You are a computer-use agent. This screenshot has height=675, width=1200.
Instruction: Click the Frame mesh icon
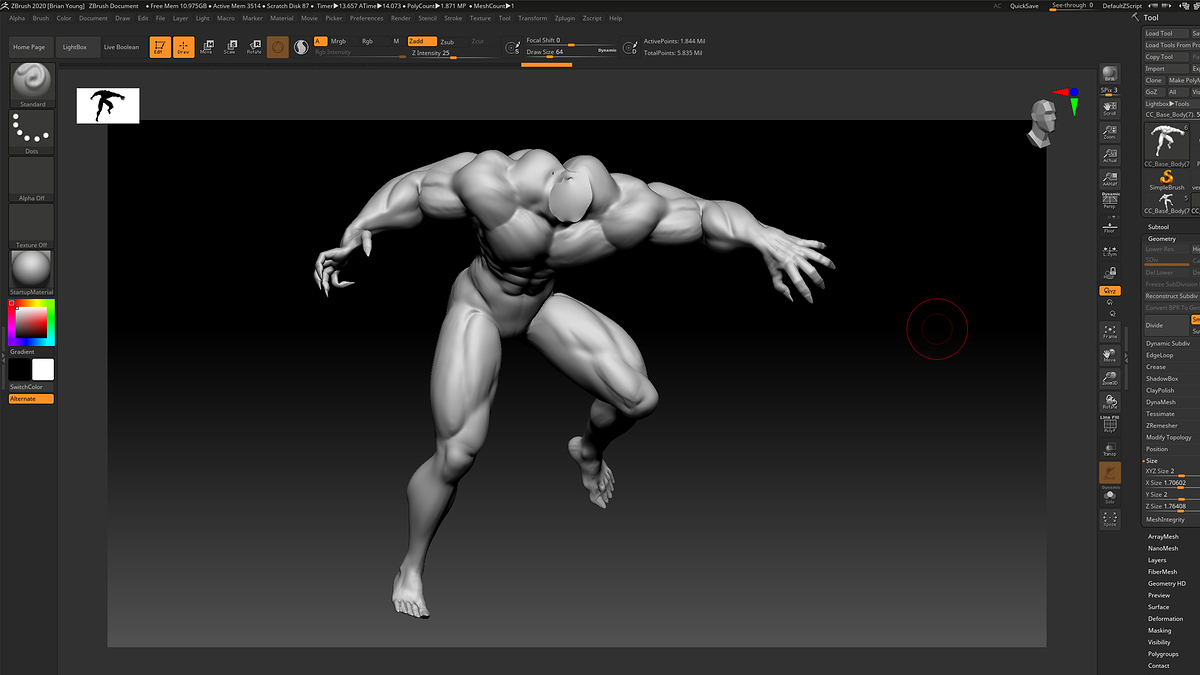1110,331
